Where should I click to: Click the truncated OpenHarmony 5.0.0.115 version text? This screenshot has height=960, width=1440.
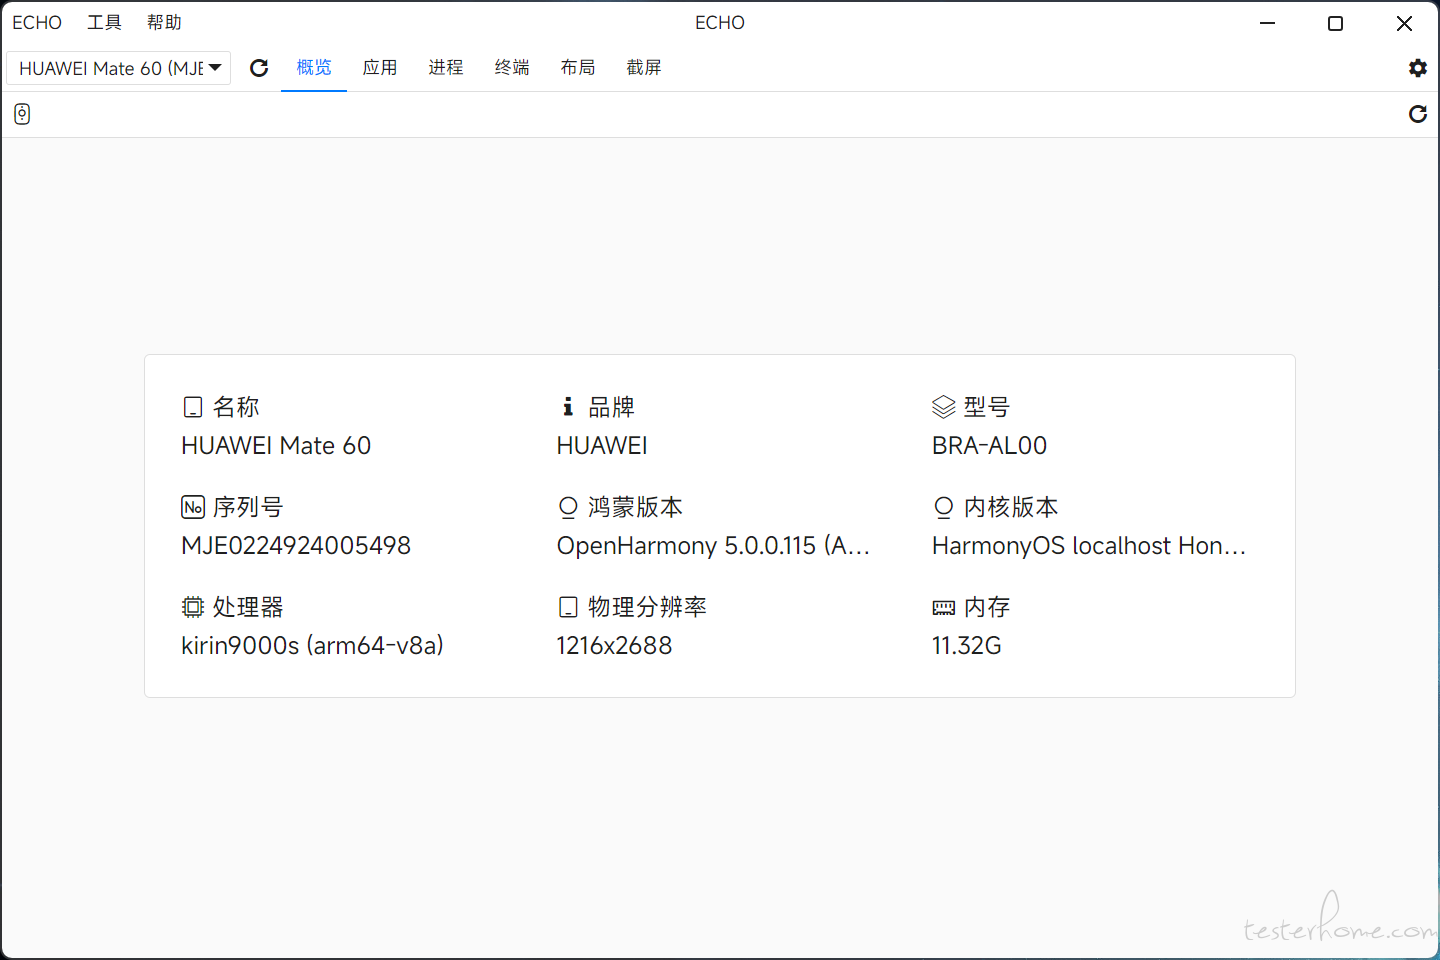point(713,546)
